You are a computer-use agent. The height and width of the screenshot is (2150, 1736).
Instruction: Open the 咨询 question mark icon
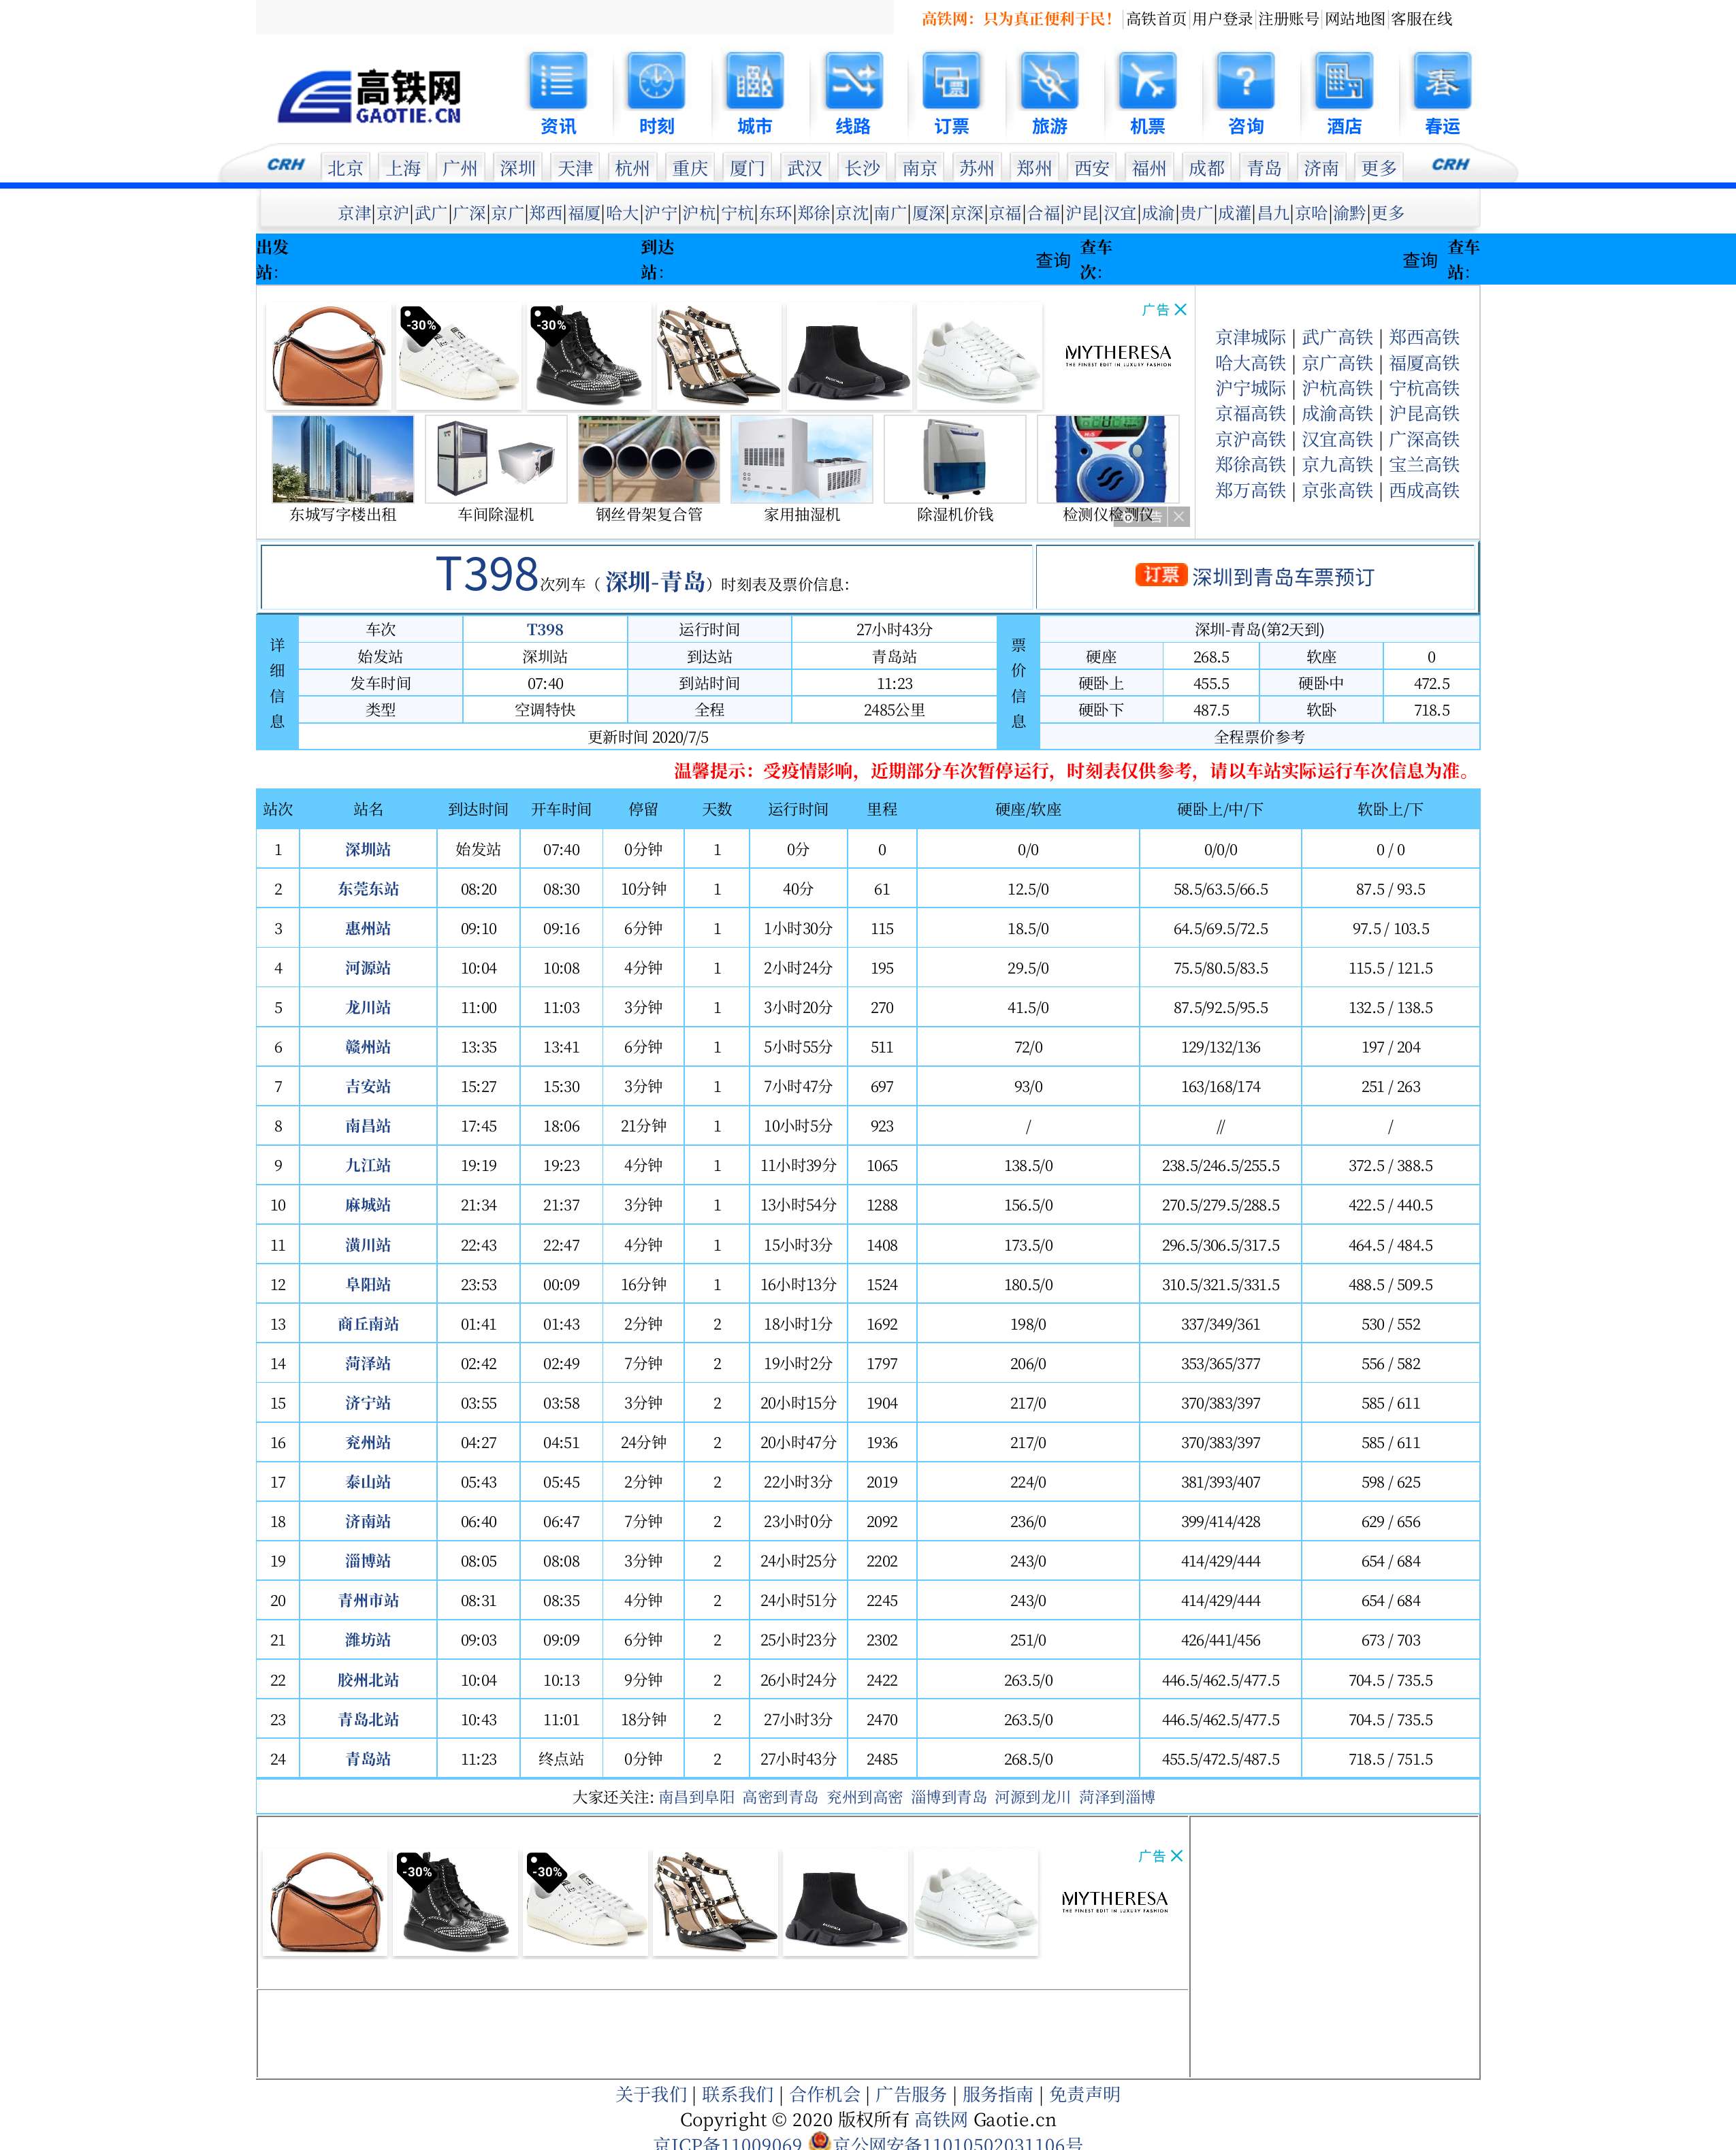pyautogui.click(x=1245, y=81)
